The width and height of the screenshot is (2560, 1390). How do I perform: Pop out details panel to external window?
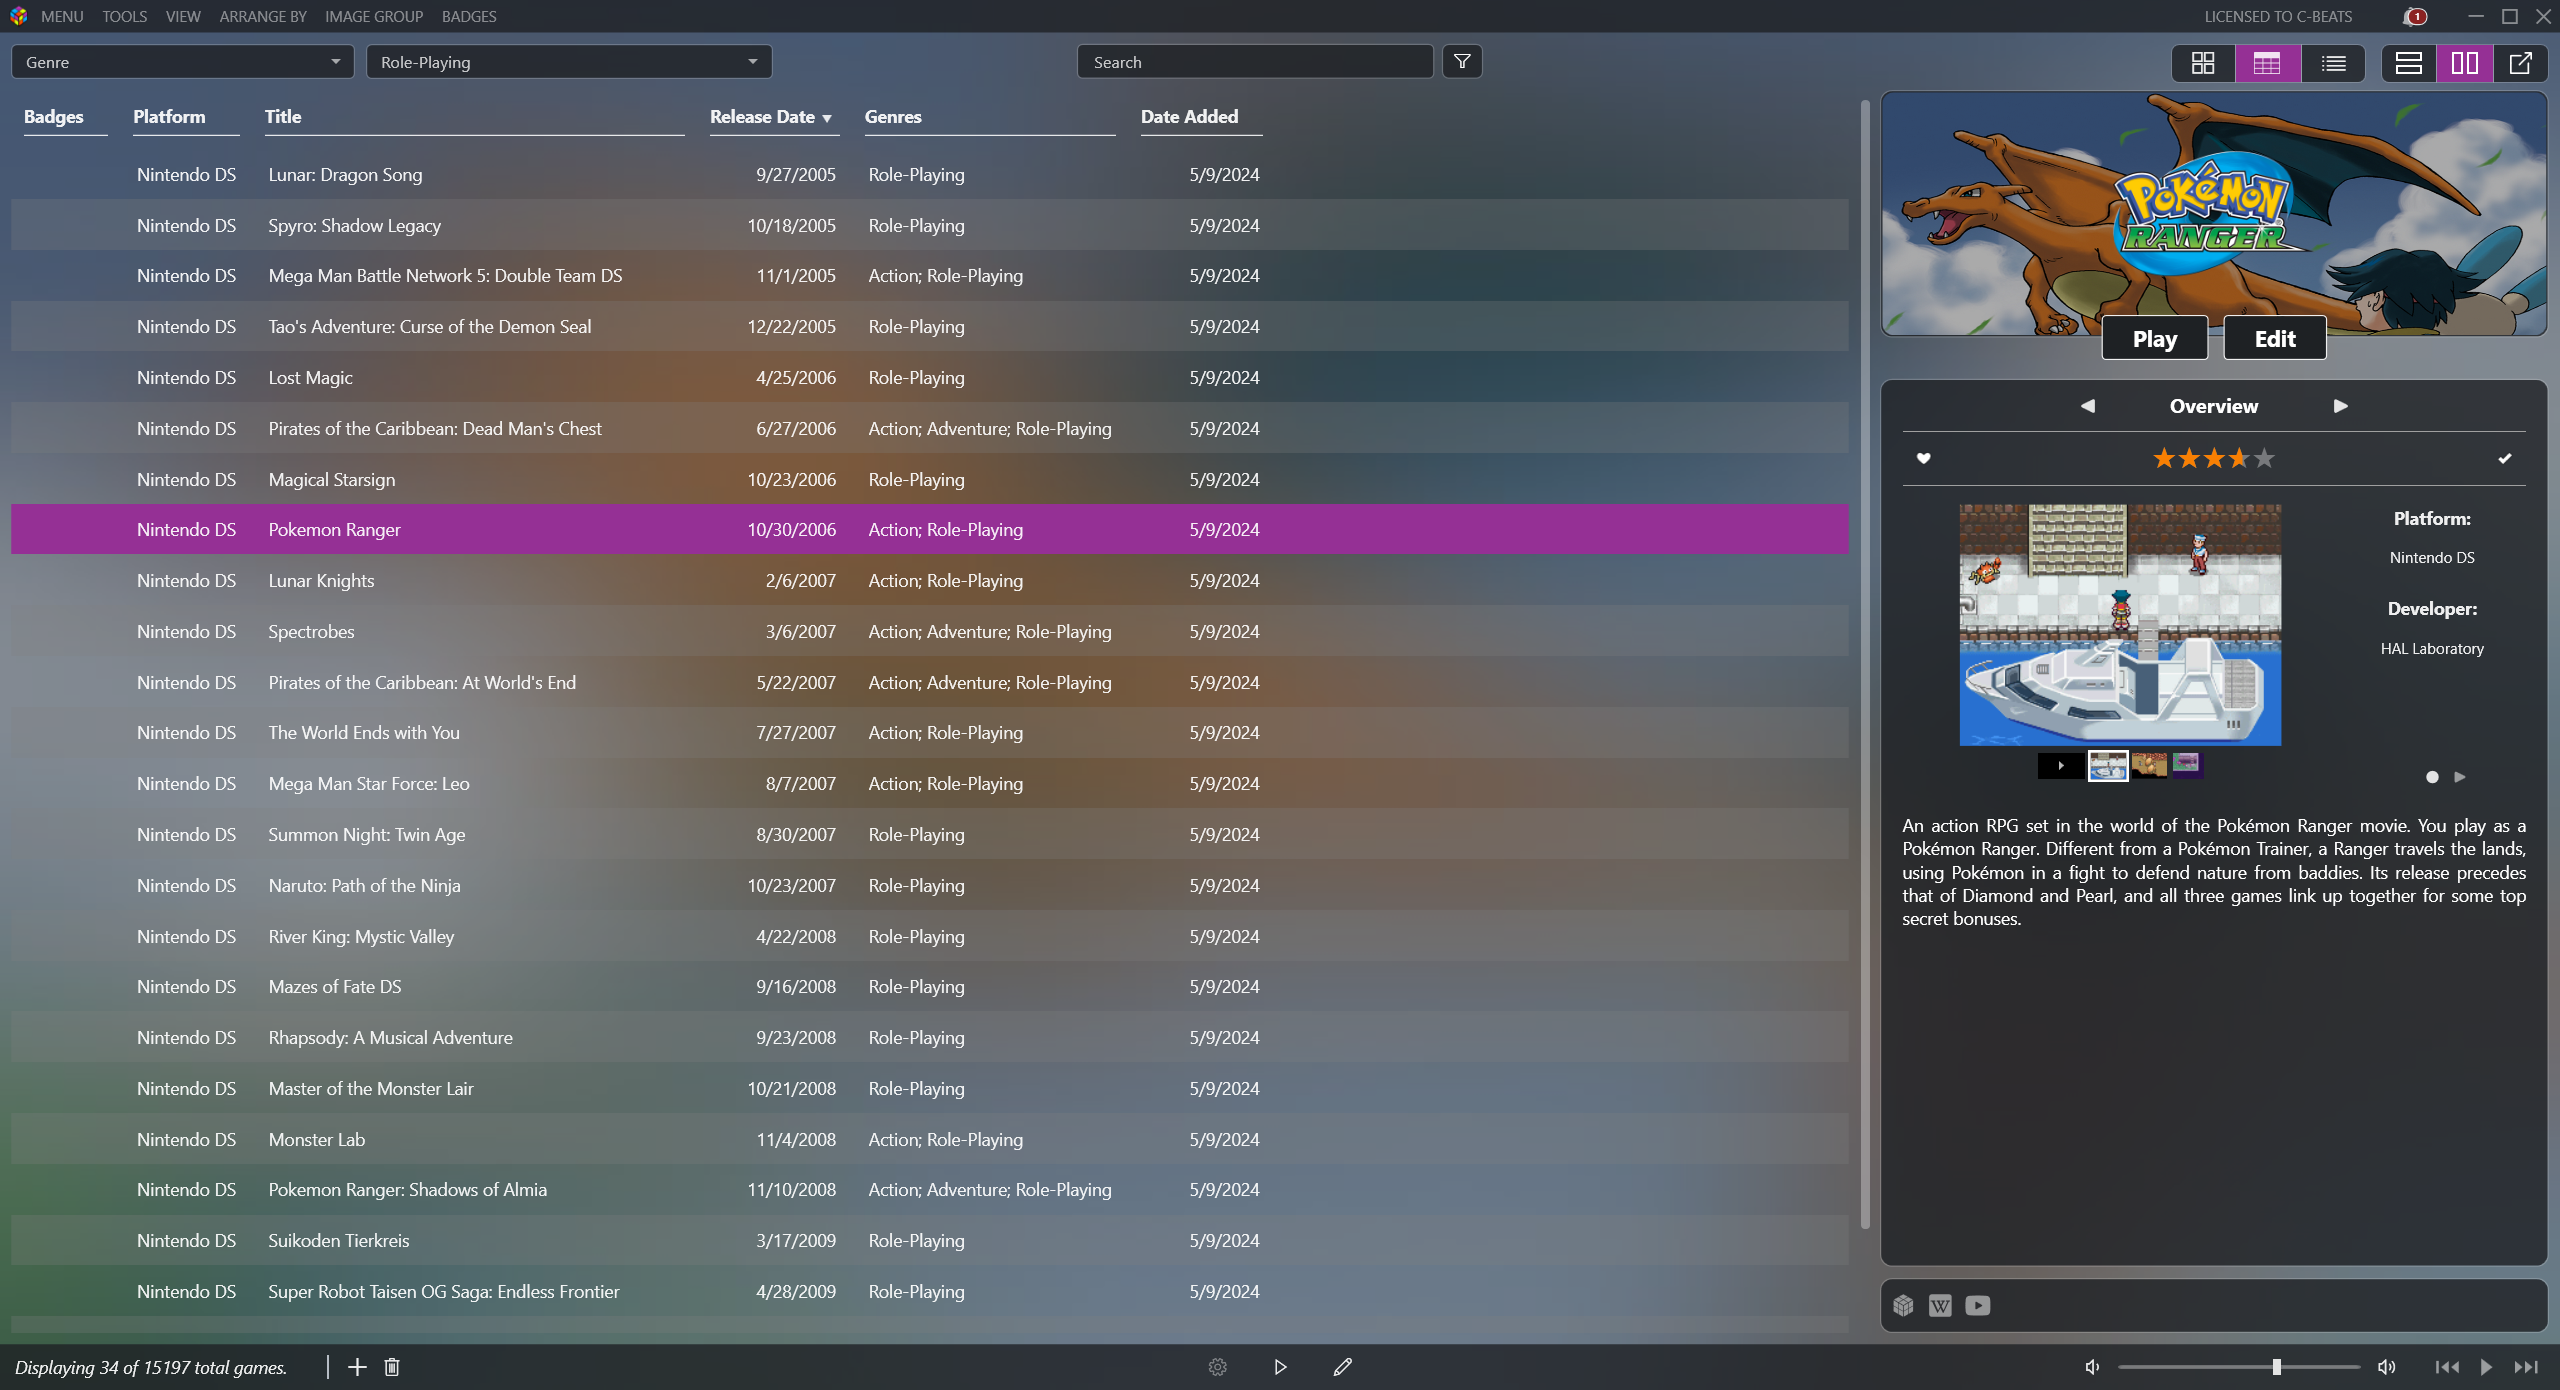click(x=2520, y=63)
